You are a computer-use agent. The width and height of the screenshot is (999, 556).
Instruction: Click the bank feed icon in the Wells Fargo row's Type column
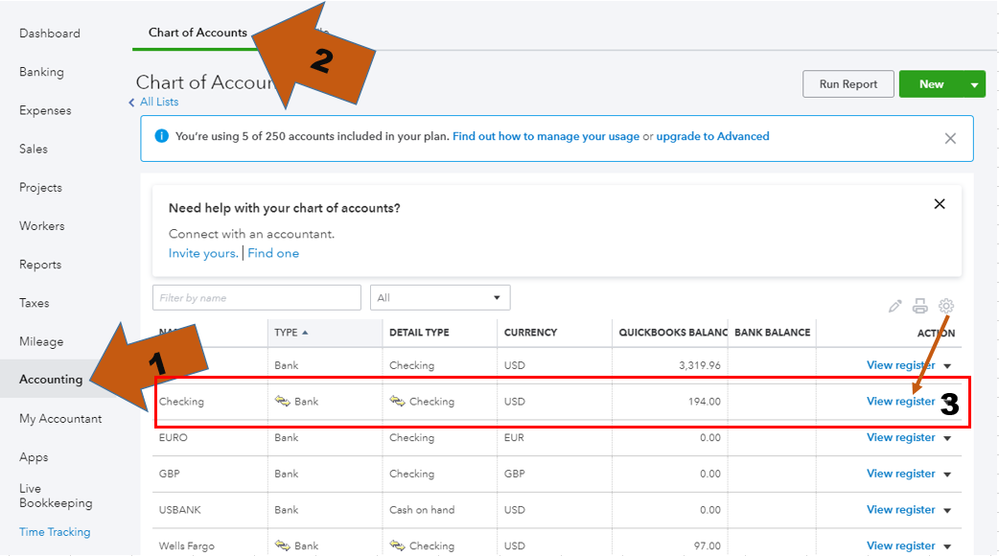282,545
